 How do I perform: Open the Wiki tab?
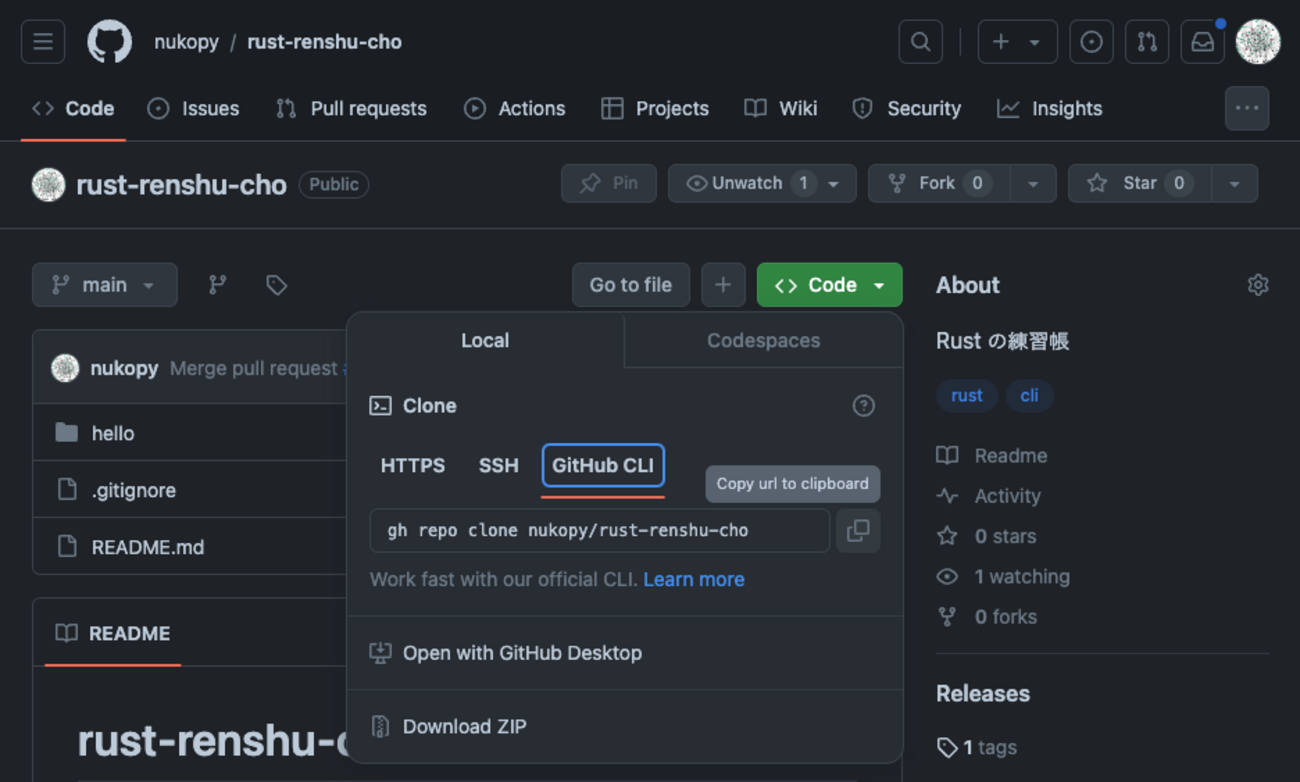point(781,108)
